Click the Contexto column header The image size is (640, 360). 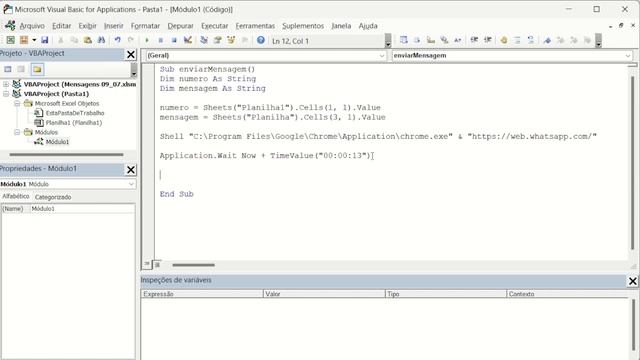click(x=567, y=294)
